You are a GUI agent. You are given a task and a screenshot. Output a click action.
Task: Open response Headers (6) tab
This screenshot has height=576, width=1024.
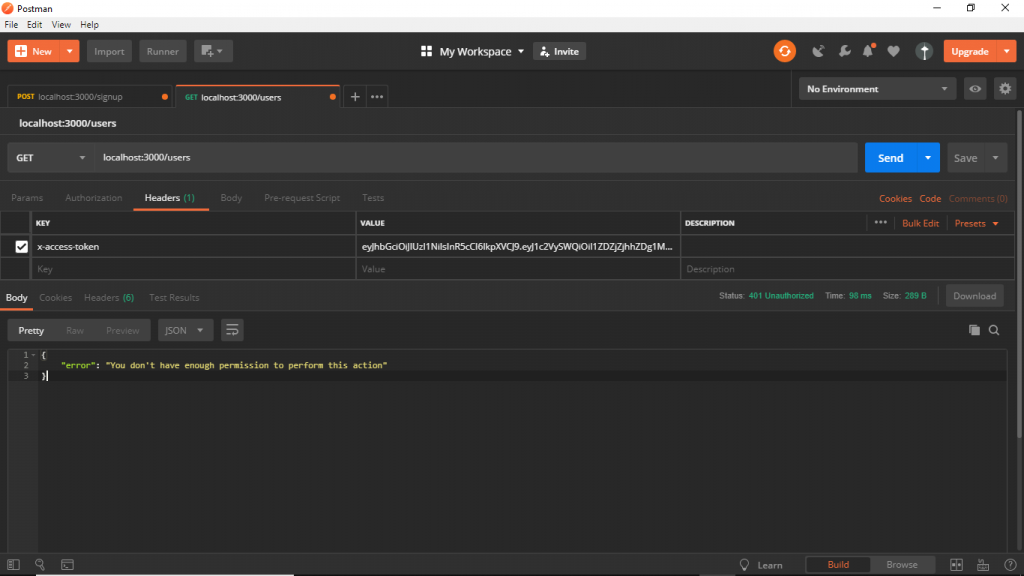coord(109,297)
